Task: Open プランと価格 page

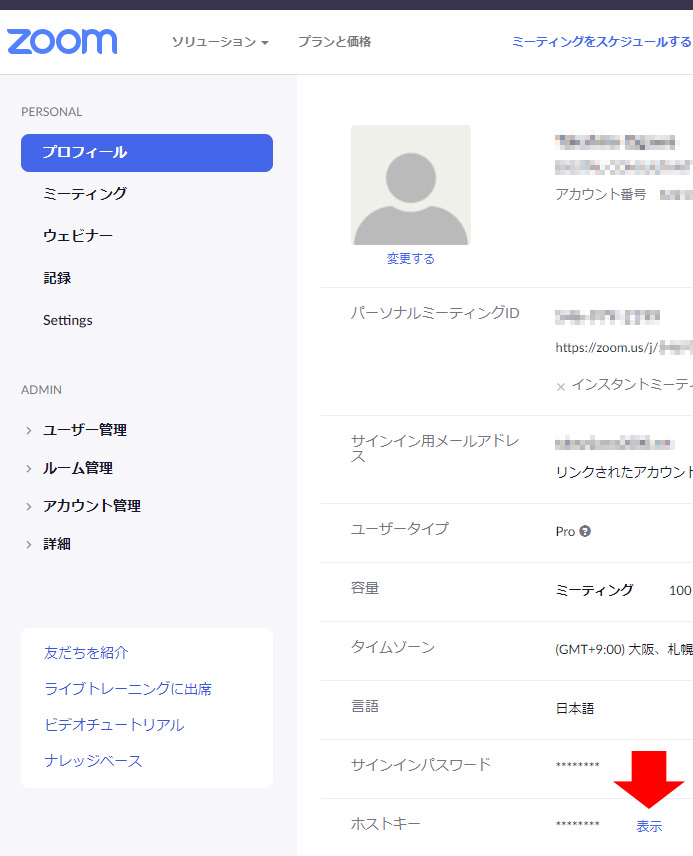Action: [334, 42]
